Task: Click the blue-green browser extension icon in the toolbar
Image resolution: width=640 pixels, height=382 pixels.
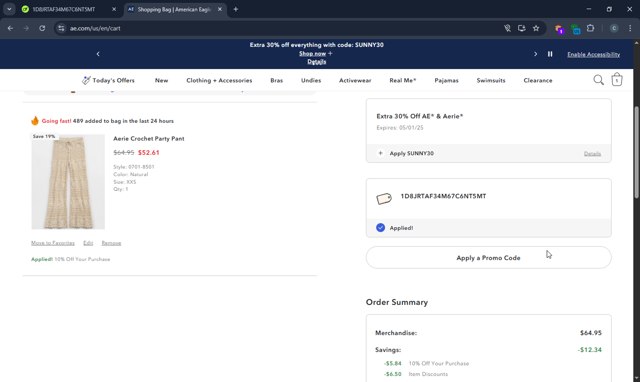Action: click(576, 29)
